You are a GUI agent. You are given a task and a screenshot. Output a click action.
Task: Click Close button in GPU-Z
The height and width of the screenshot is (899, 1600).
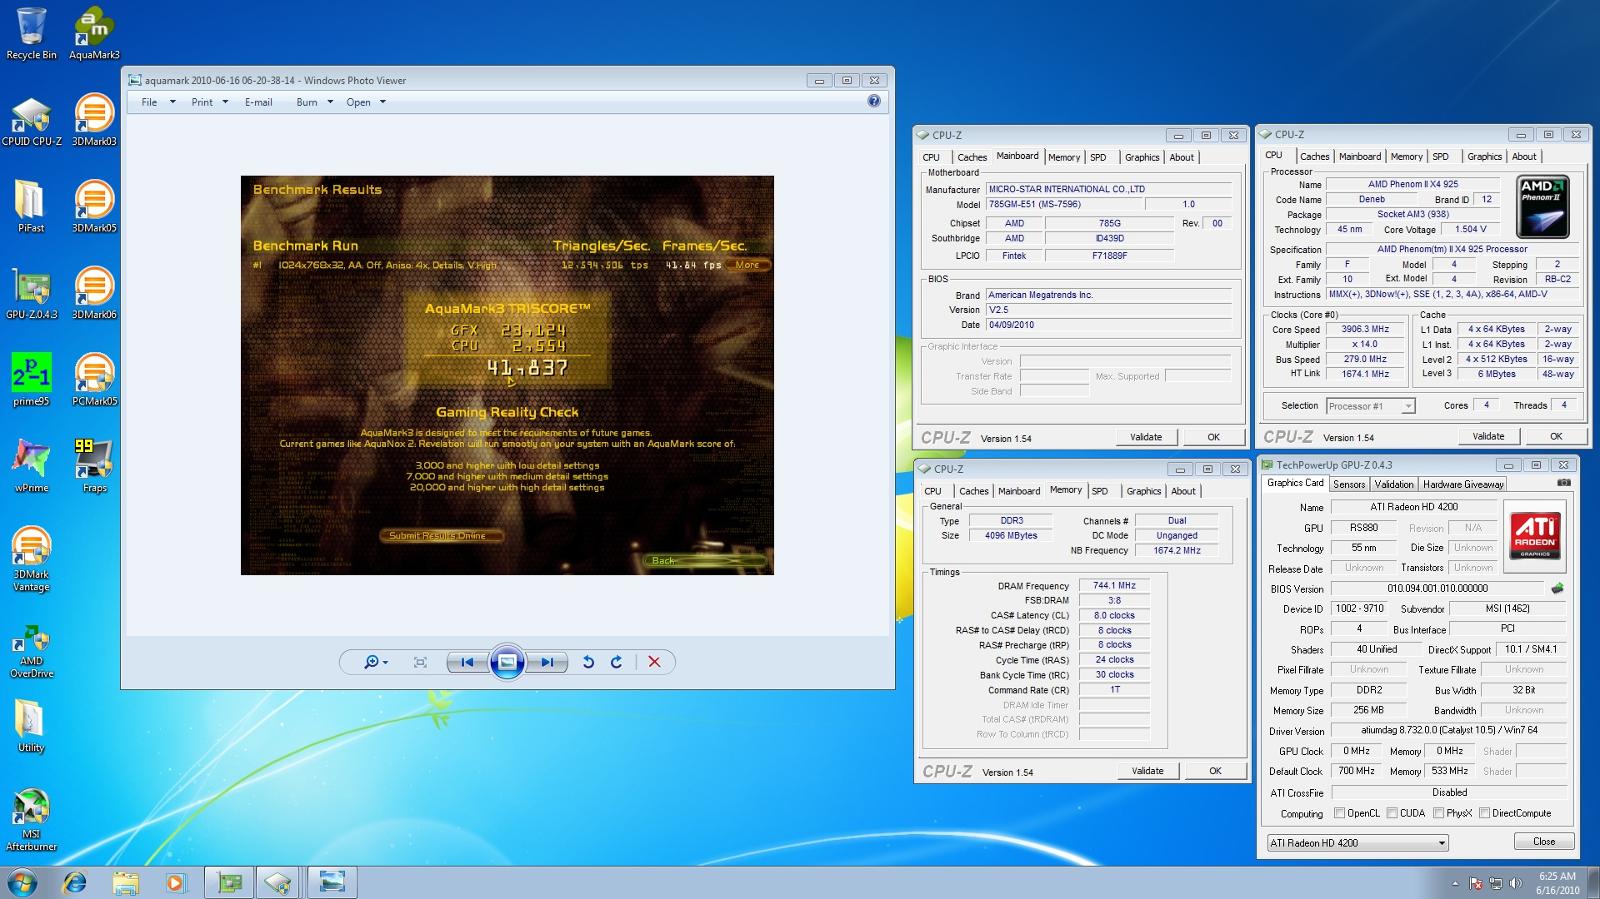pos(1544,842)
